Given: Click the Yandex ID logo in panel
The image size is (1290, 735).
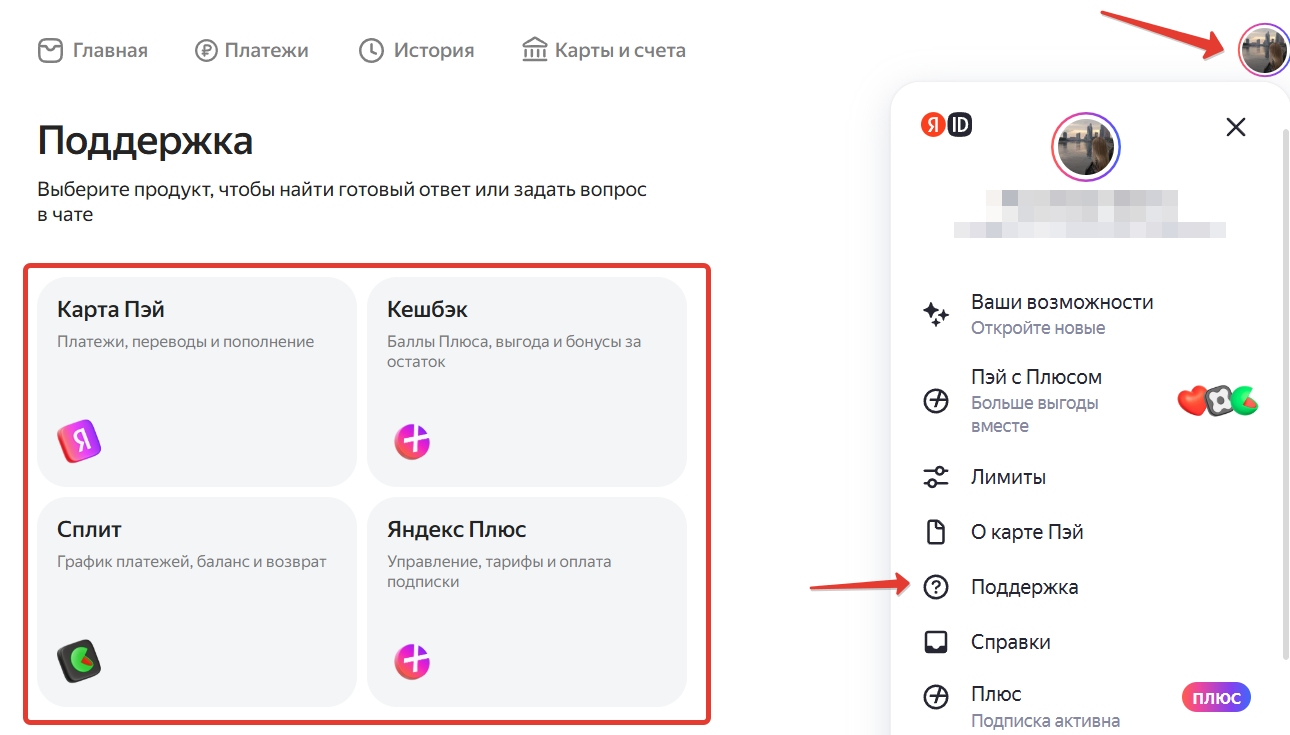Looking at the screenshot, I should (946, 125).
